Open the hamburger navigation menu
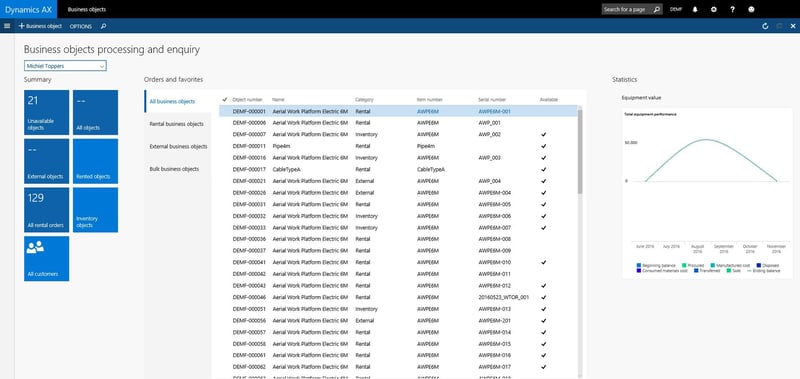This screenshot has height=379, width=800. click(x=7, y=26)
